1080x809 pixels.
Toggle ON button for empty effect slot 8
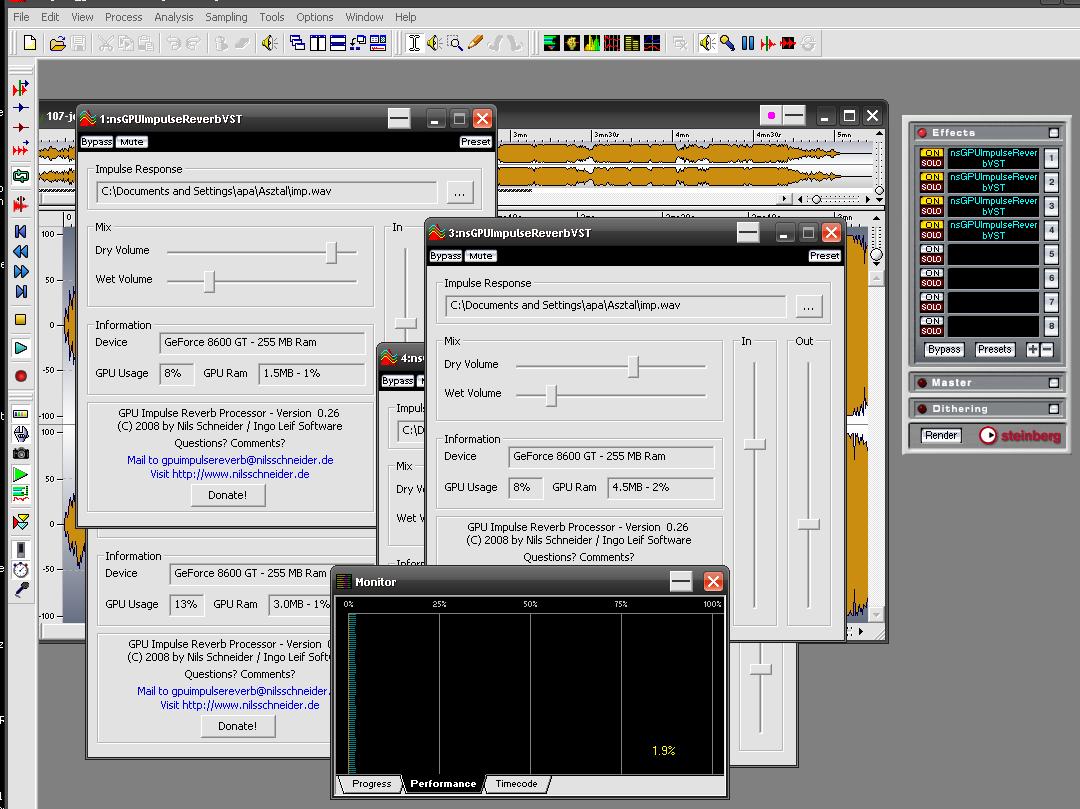[931, 321]
